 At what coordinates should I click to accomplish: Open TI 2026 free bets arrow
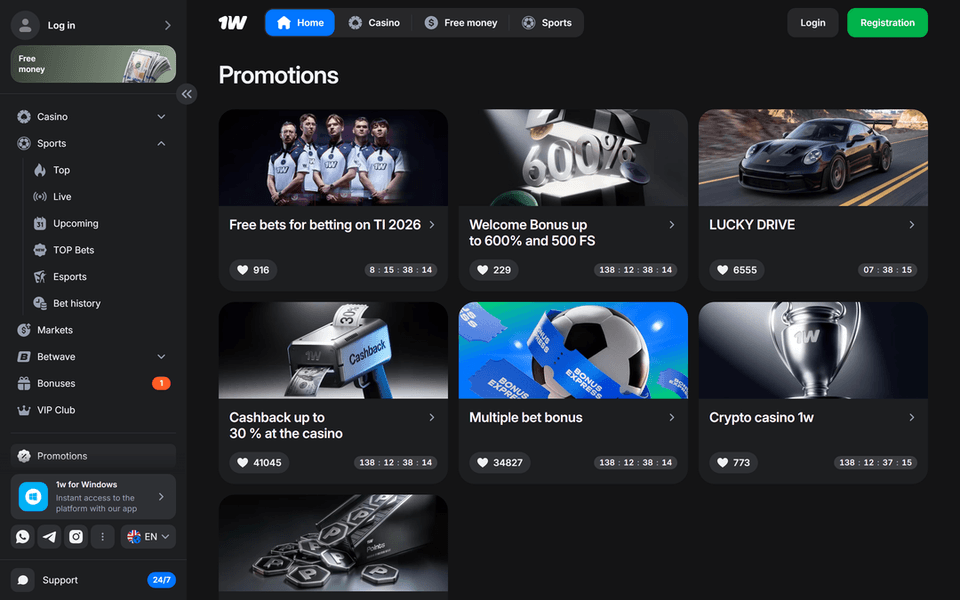tap(432, 225)
